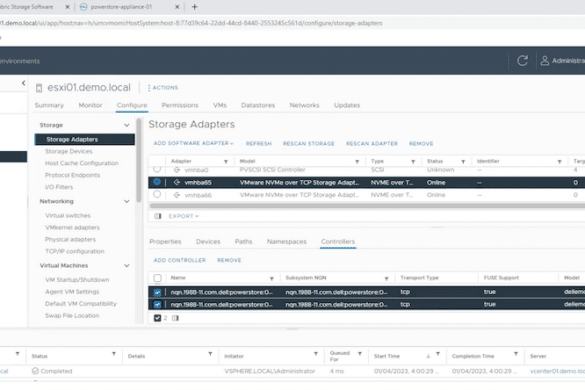This screenshot has height=390, width=585.
Task: Filter the Queued For column
Action: point(360,353)
